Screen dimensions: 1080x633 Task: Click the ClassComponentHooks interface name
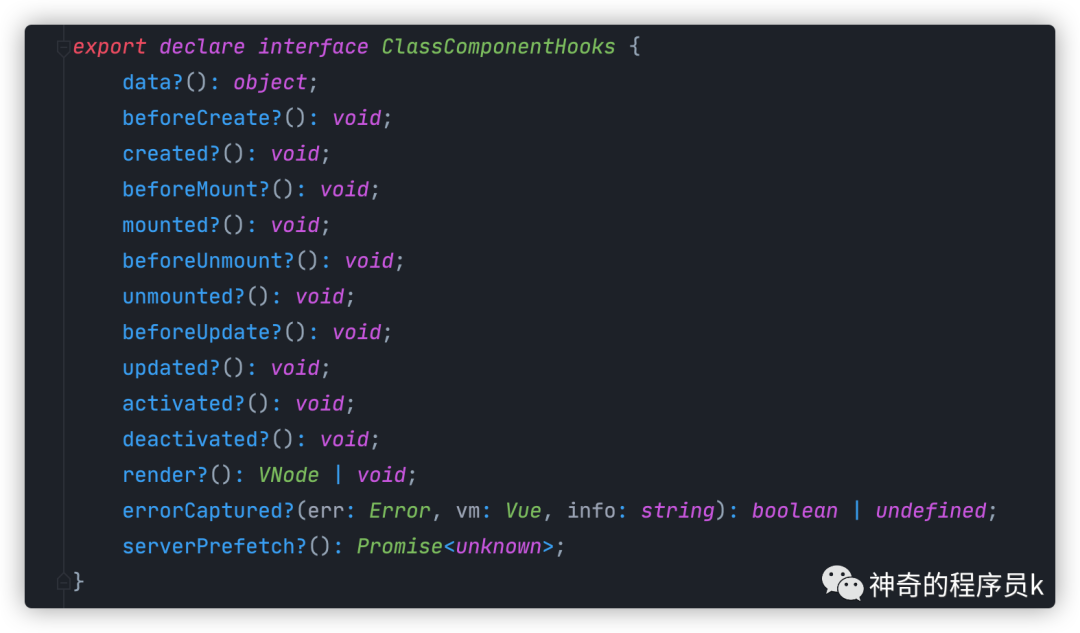click(498, 47)
